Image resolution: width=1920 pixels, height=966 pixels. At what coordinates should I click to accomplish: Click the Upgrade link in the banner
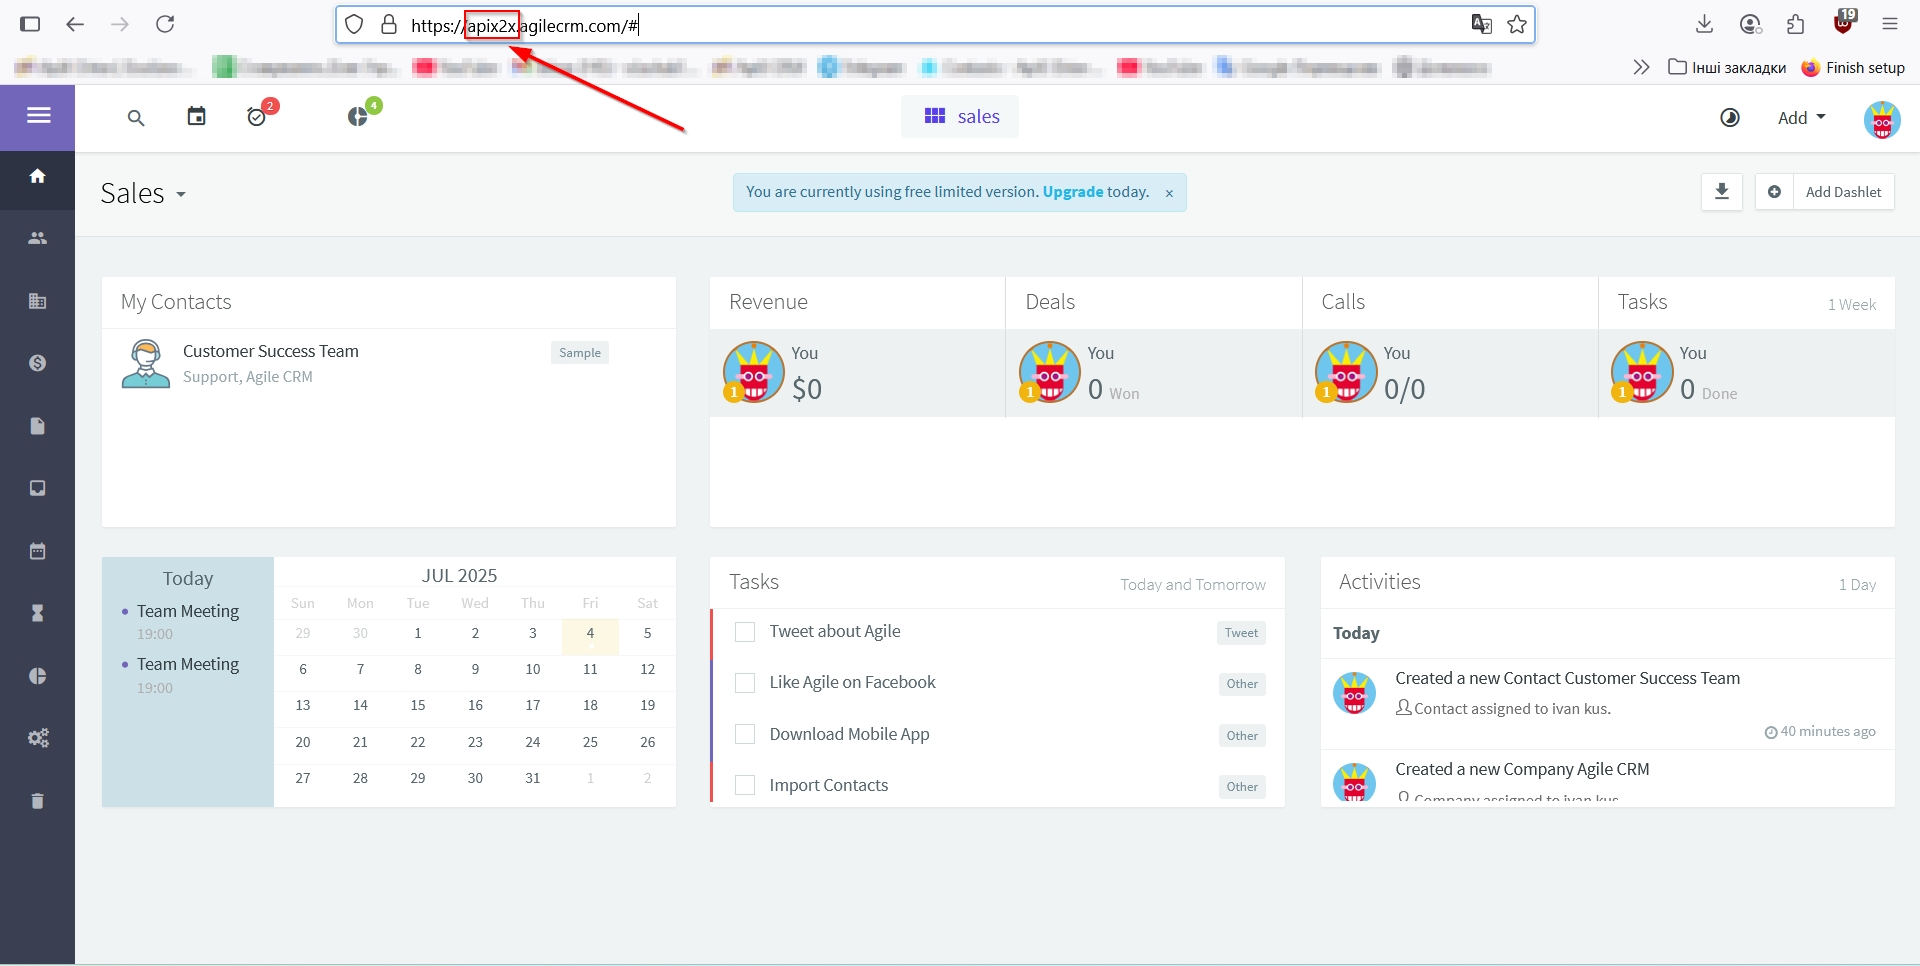[x=1073, y=192]
